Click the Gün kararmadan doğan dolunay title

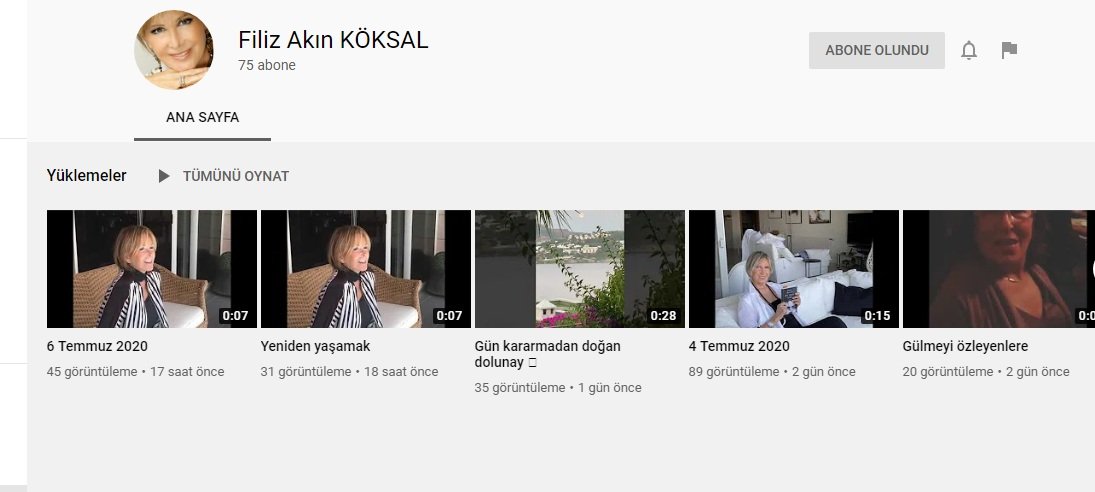coord(548,354)
